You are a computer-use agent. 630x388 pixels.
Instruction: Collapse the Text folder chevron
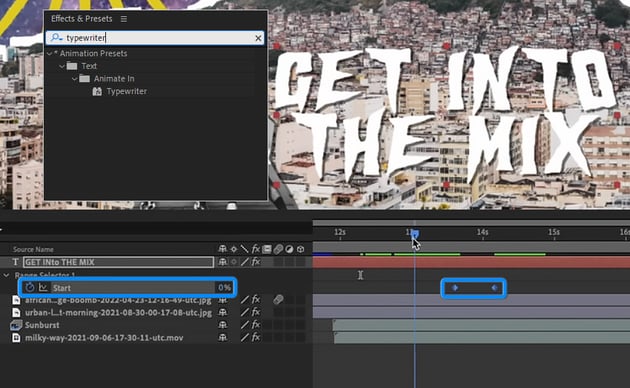tap(62, 66)
